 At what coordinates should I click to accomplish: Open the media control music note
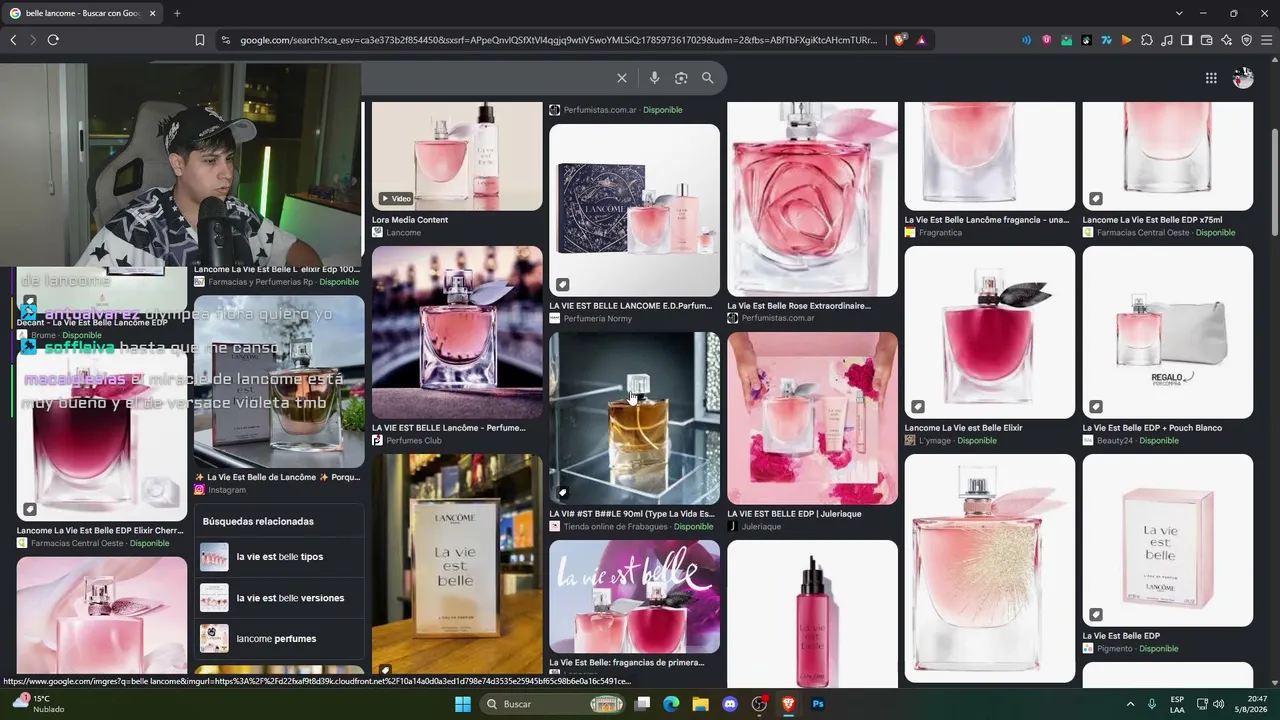1167,40
